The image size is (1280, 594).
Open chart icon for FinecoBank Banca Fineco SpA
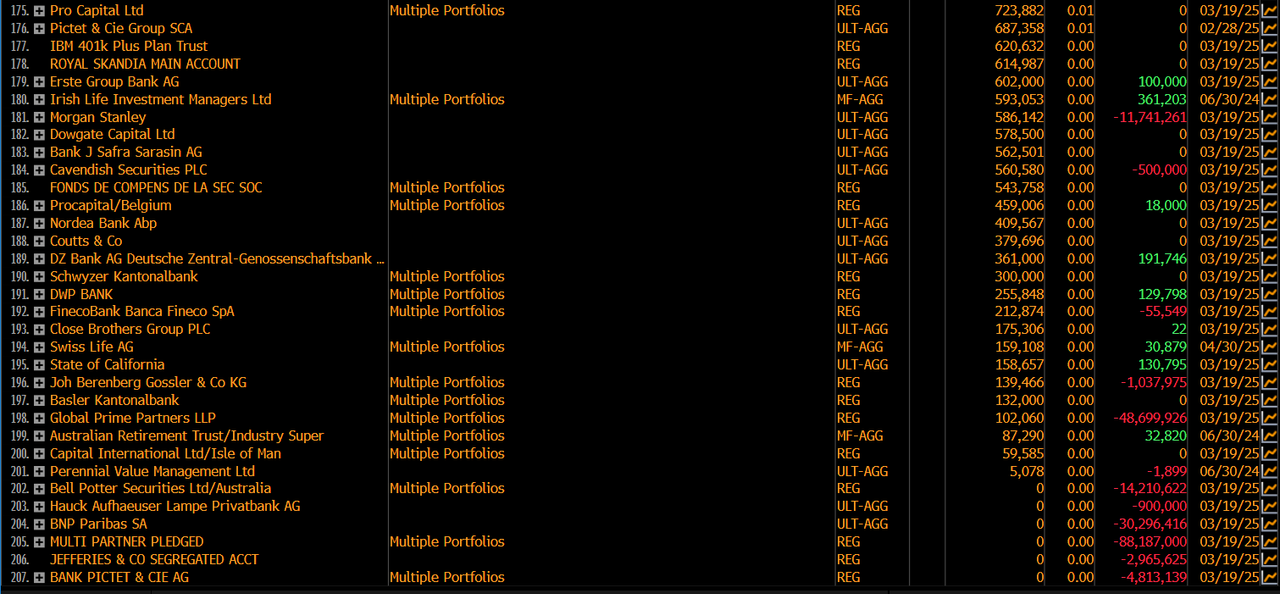pos(1270,312)
